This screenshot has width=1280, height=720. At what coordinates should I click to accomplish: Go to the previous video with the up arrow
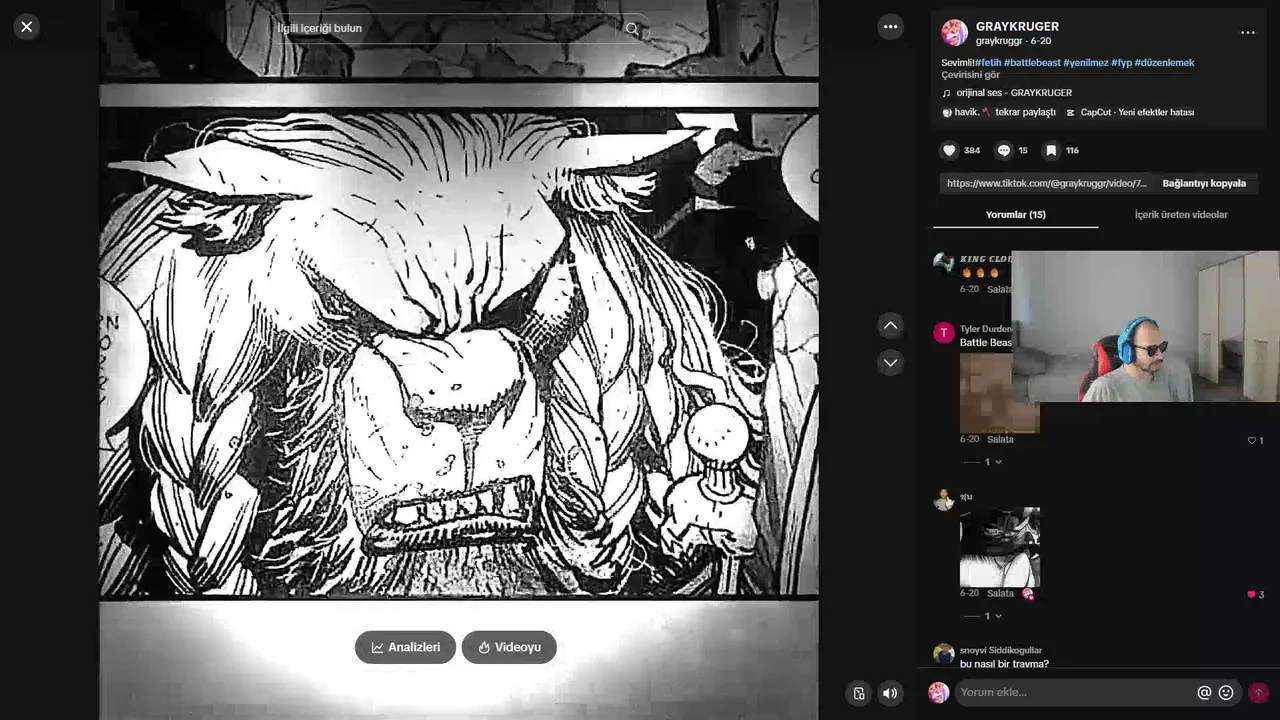[x=890, y=326]
